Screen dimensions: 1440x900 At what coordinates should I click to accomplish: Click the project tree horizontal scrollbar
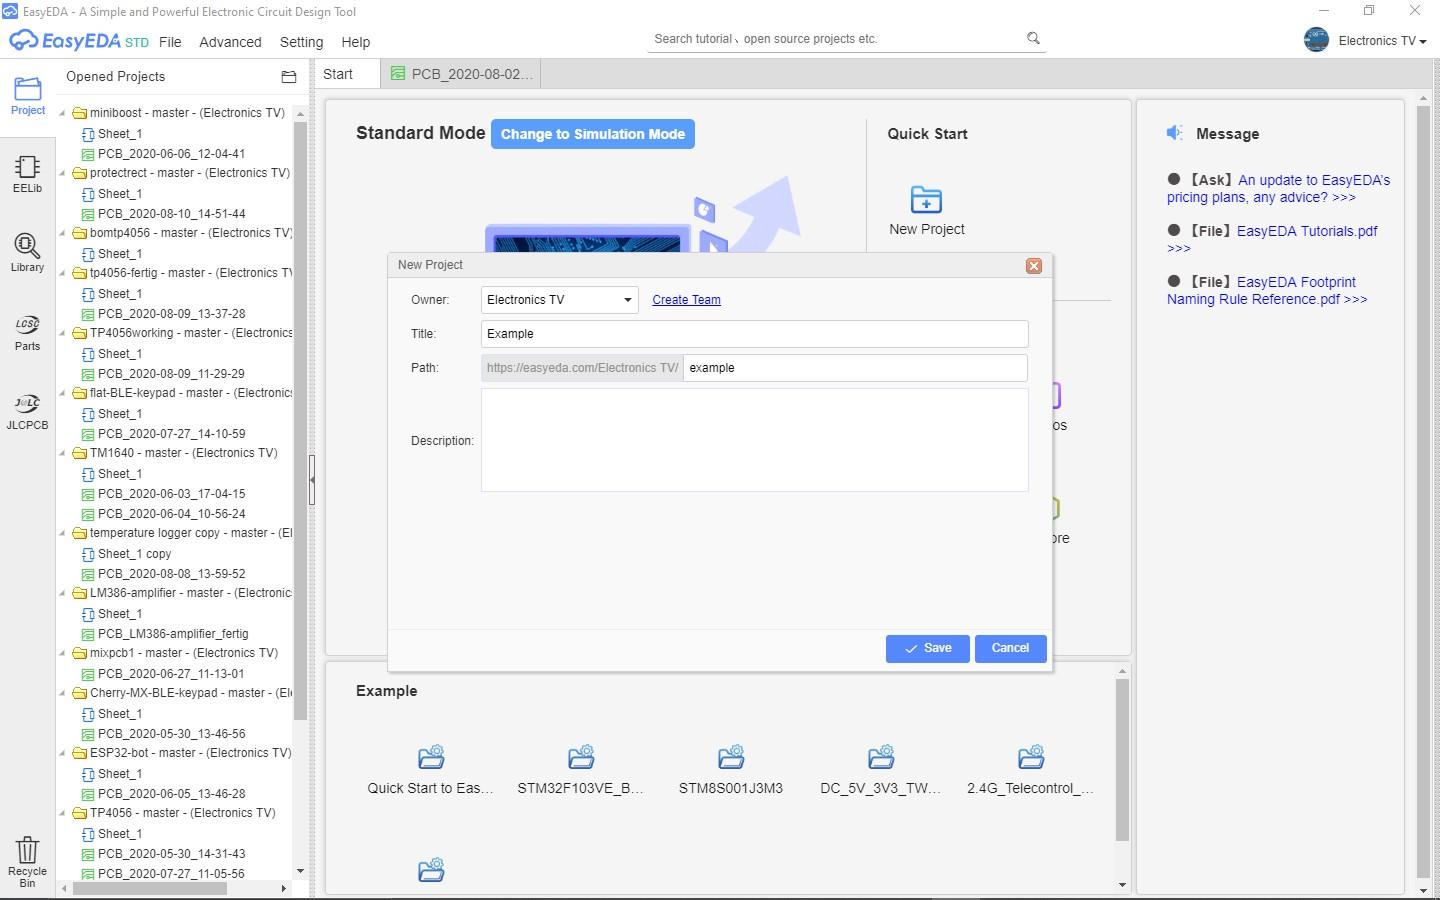click(x=150, y=888)
